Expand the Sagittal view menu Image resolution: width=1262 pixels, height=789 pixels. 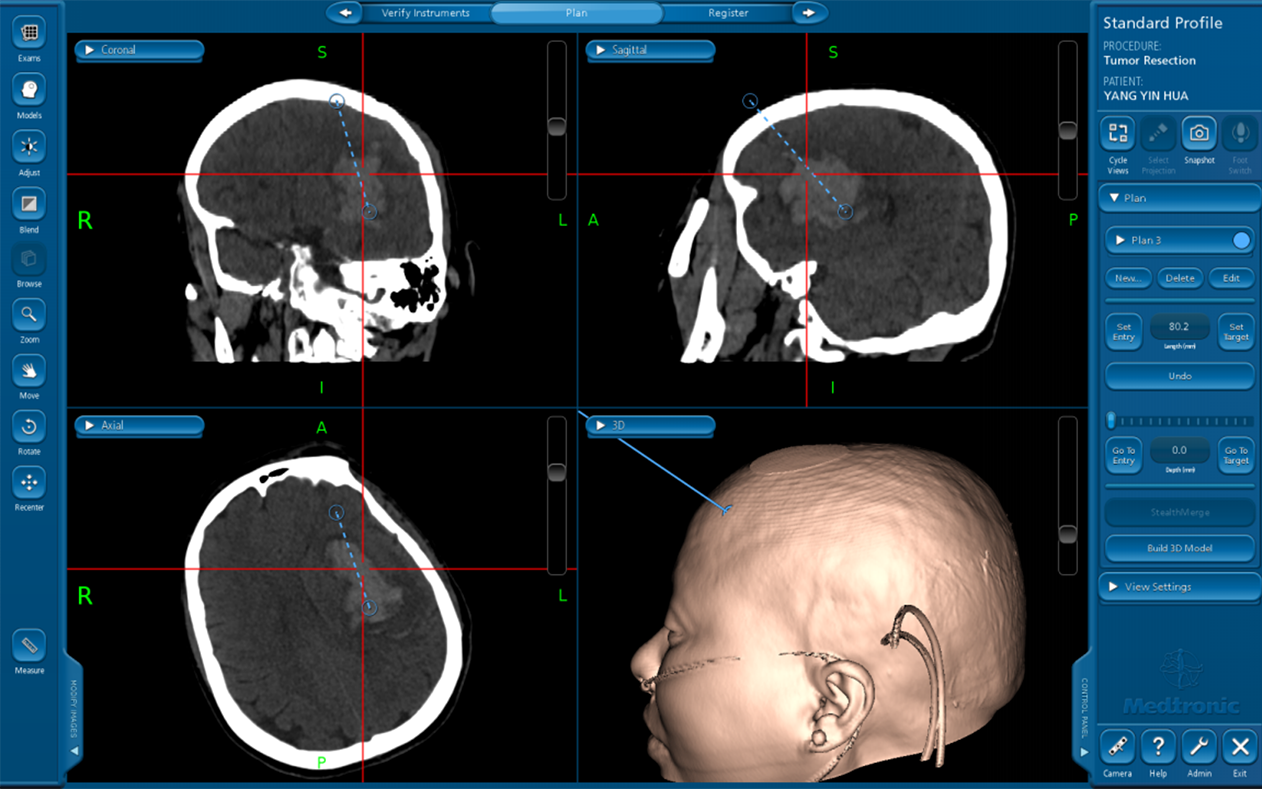coord(650,50)
